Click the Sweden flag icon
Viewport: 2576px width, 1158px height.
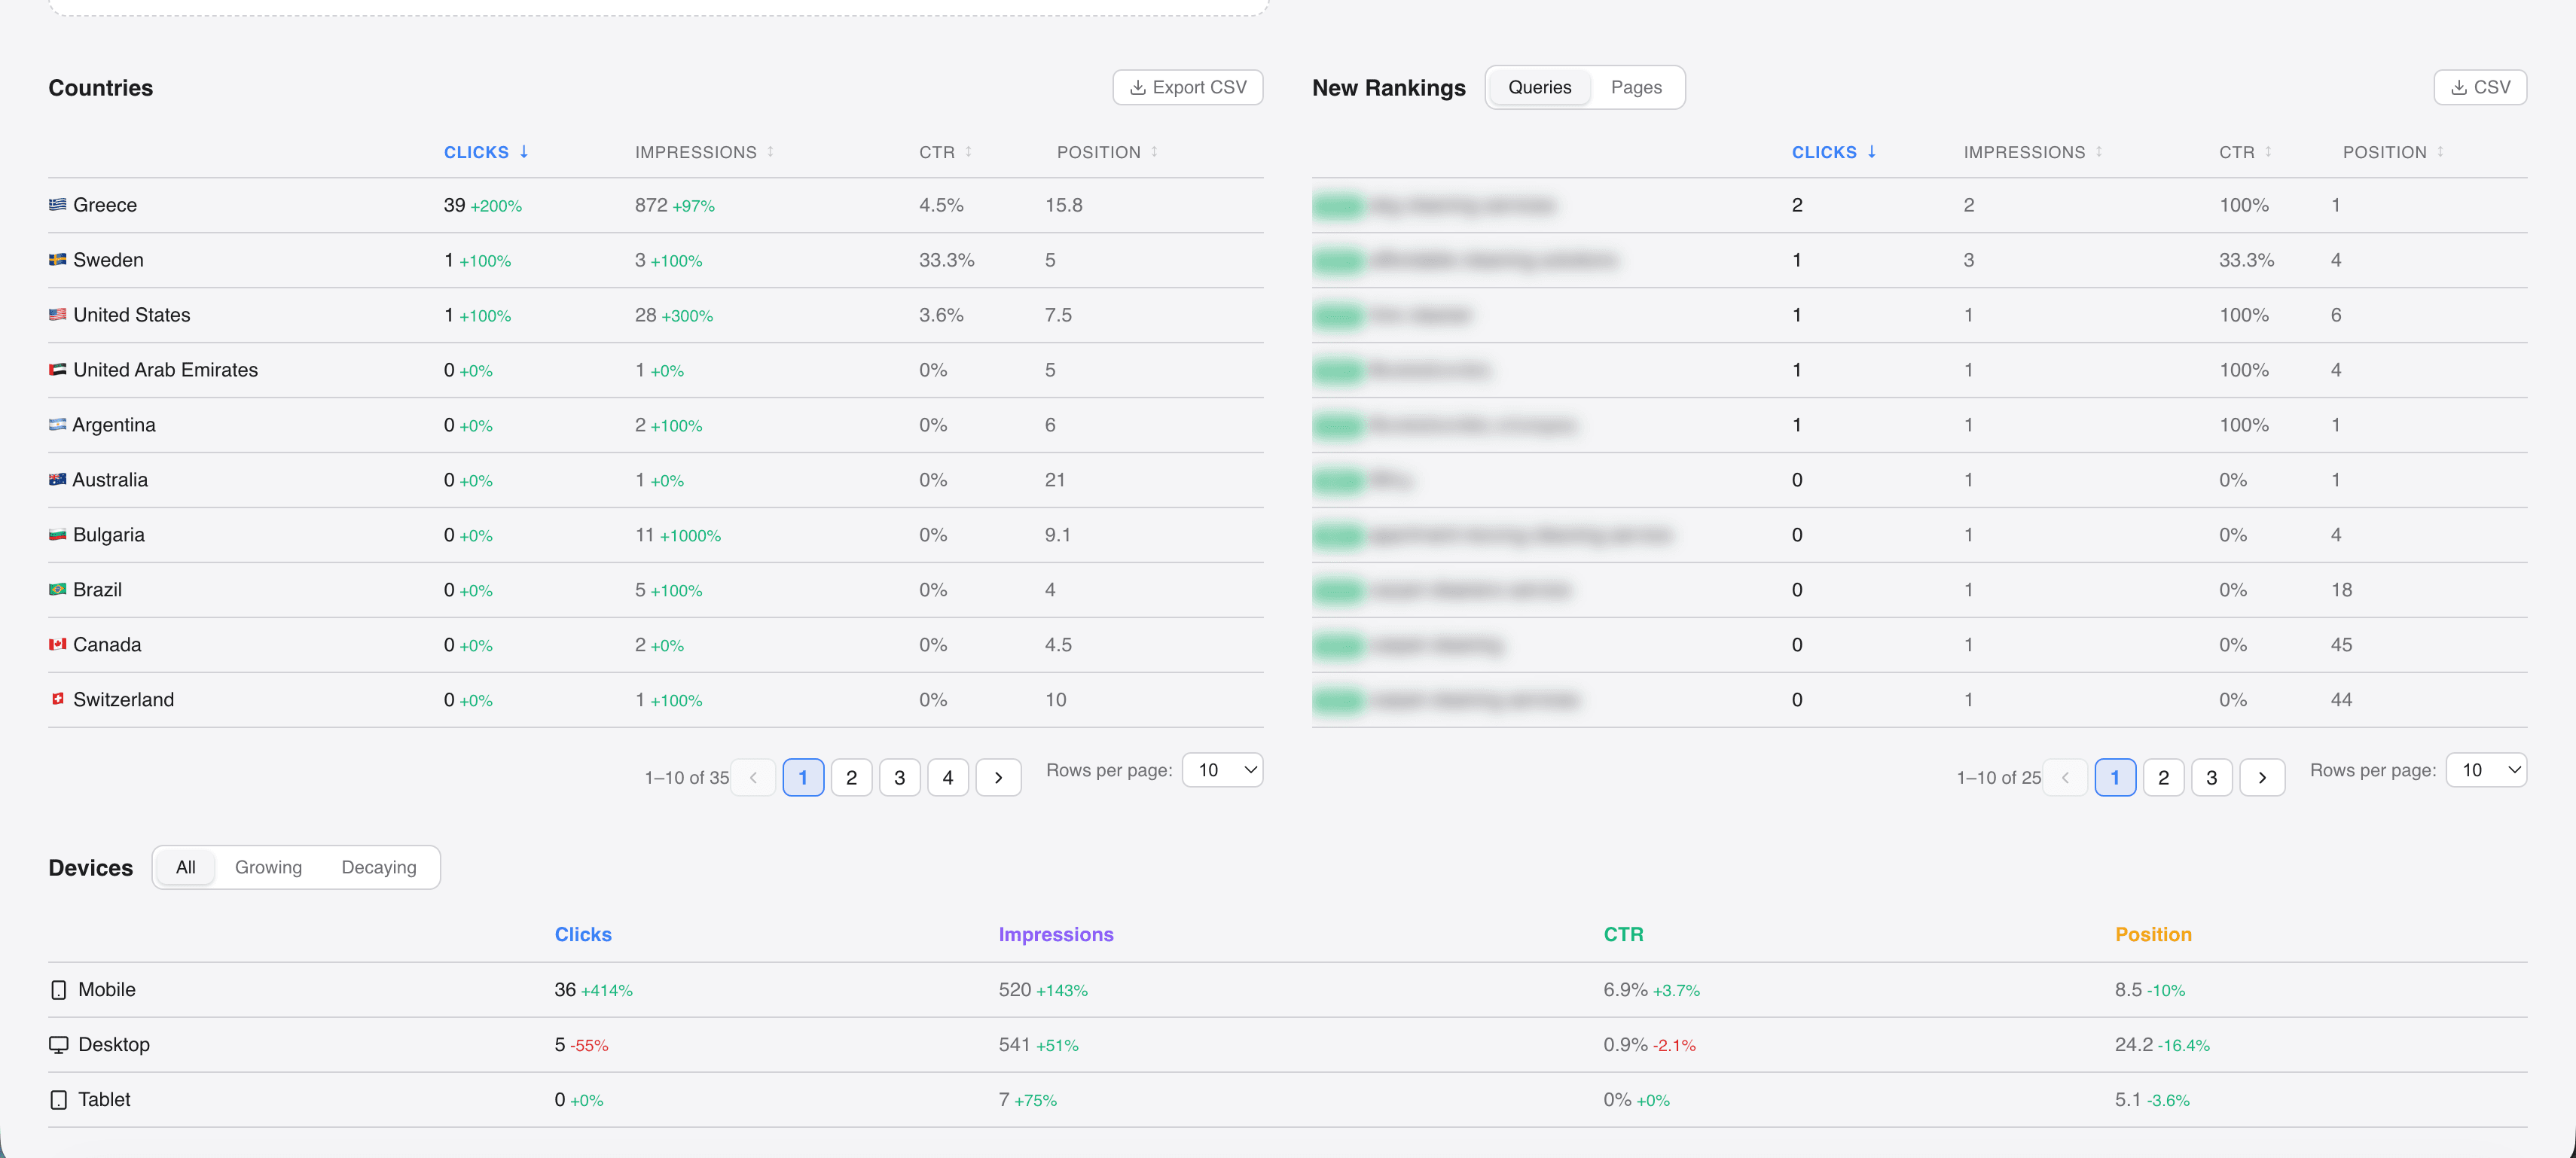pos(58,260)
